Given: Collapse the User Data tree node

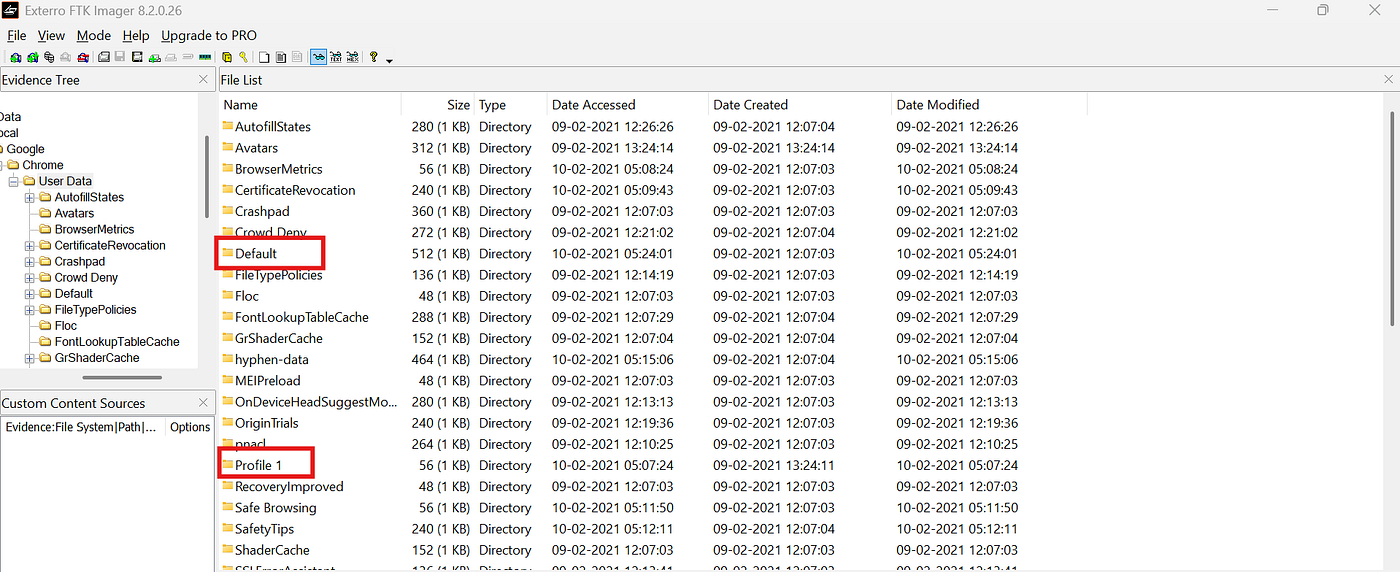Looking at the screenshot, I should (x=14, y=181).
